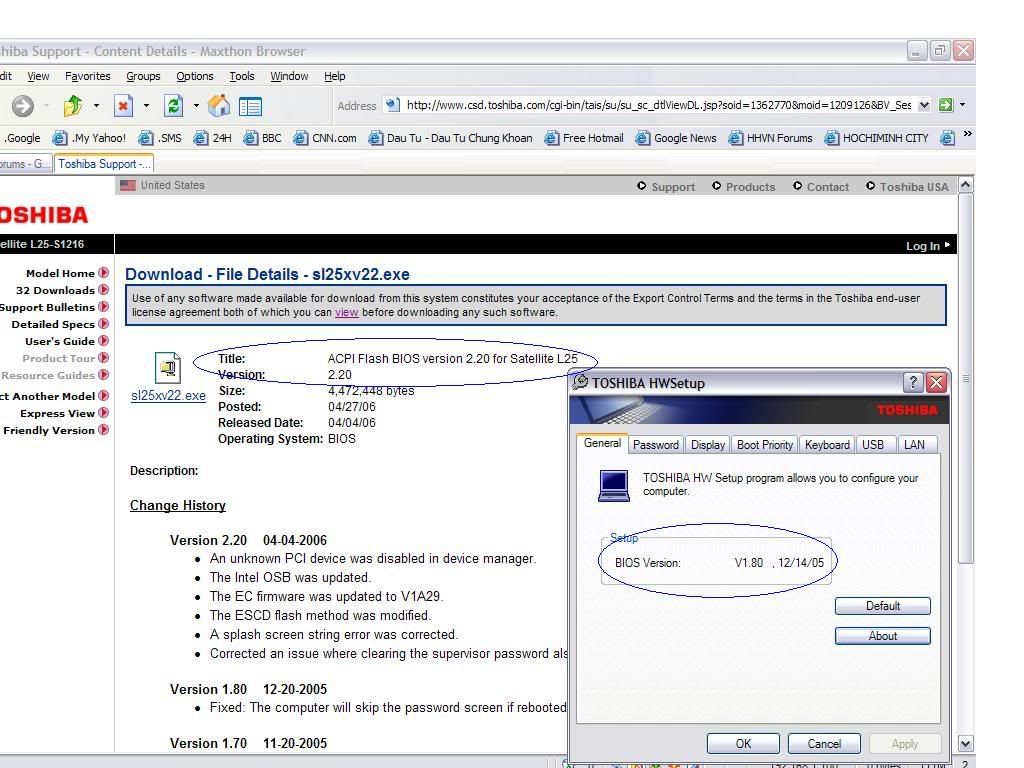Viewport: 1024px width, 768px height.
Task: Open the 24H favorite
Action: (213, 138)
